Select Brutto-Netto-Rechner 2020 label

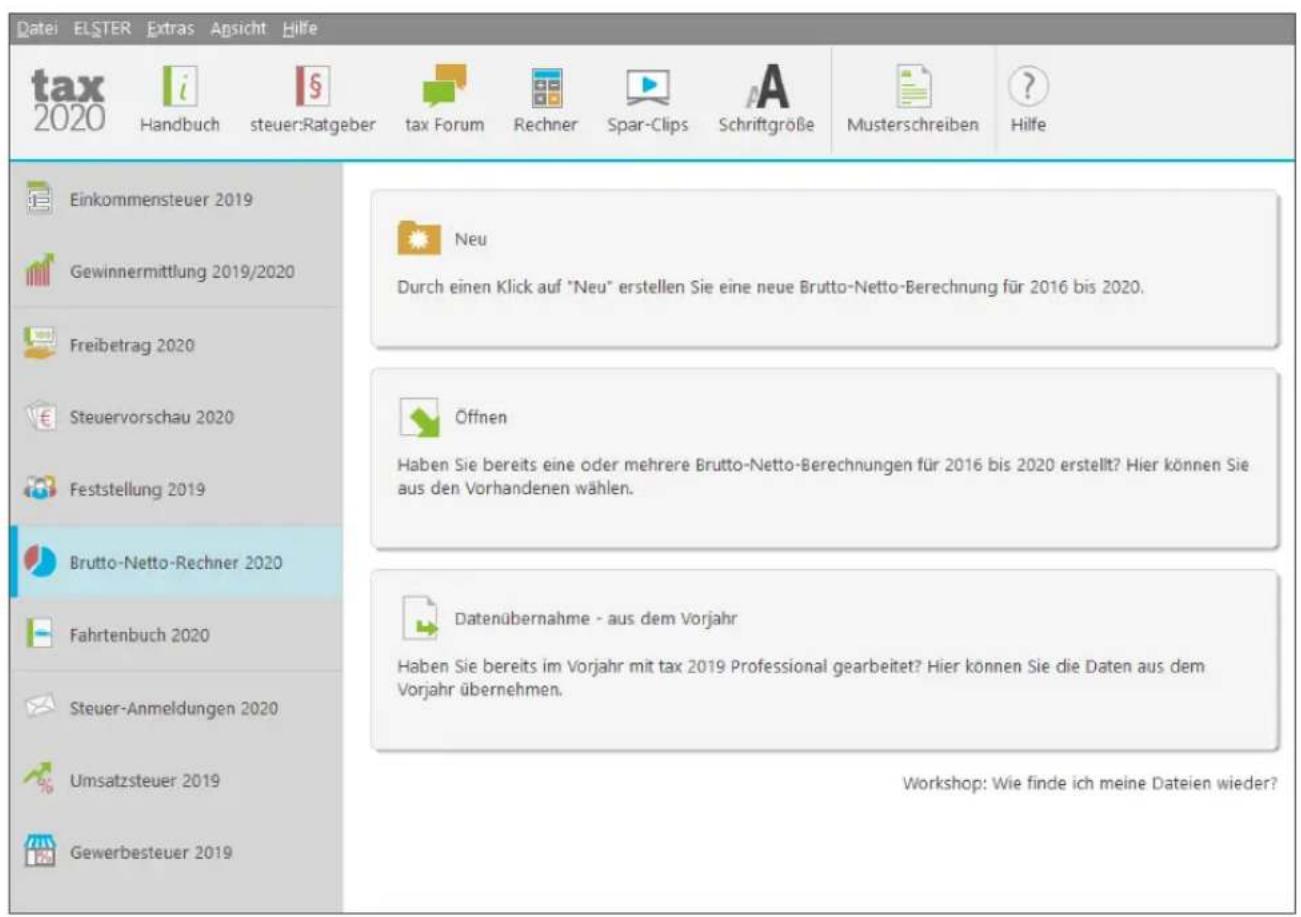[x=176, y=563]
